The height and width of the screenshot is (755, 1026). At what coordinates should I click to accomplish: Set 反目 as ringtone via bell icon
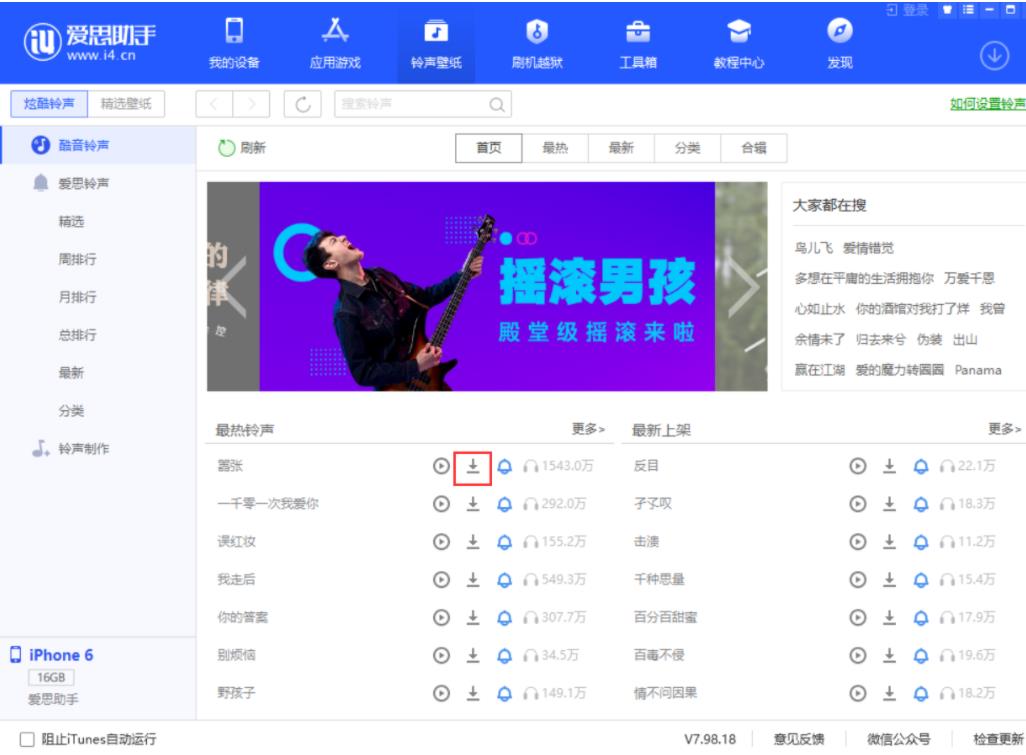pyautogui.click(x=920, y=466)
